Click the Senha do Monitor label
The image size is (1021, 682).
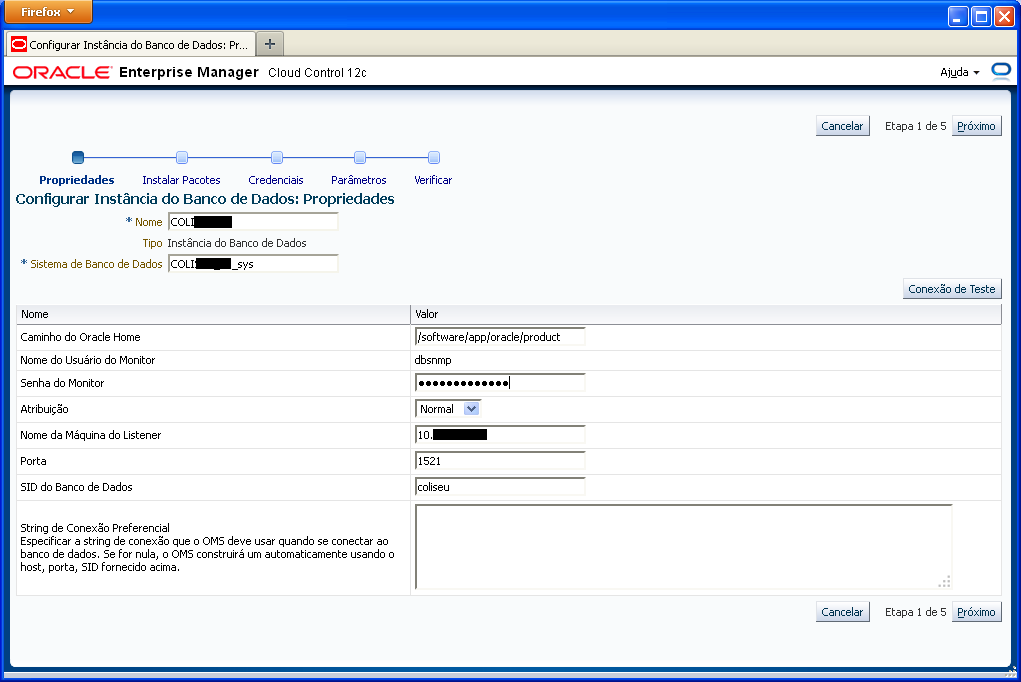pos(62,382)
